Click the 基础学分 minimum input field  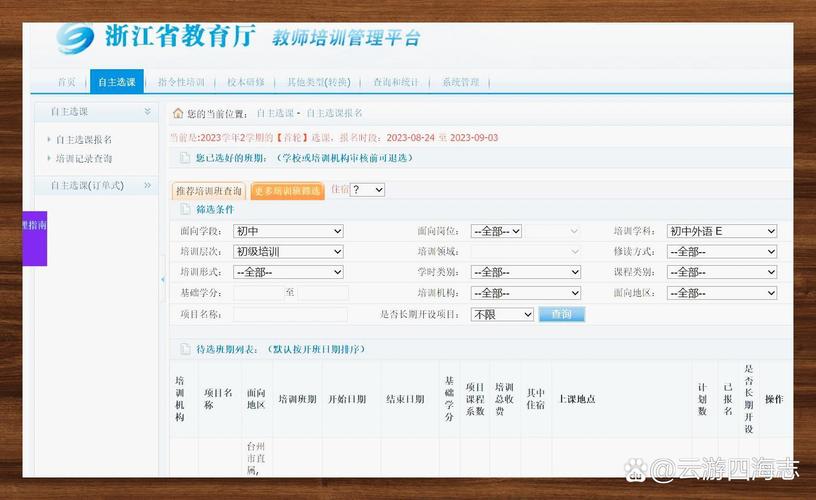(x=259, y=293)
